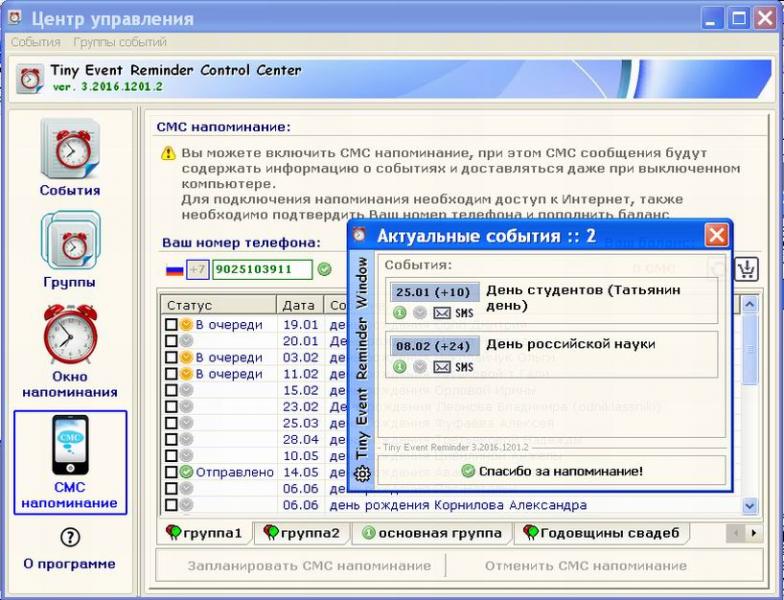
Task: Switch to the Годовщины свадеб tab
Action: 602,533
